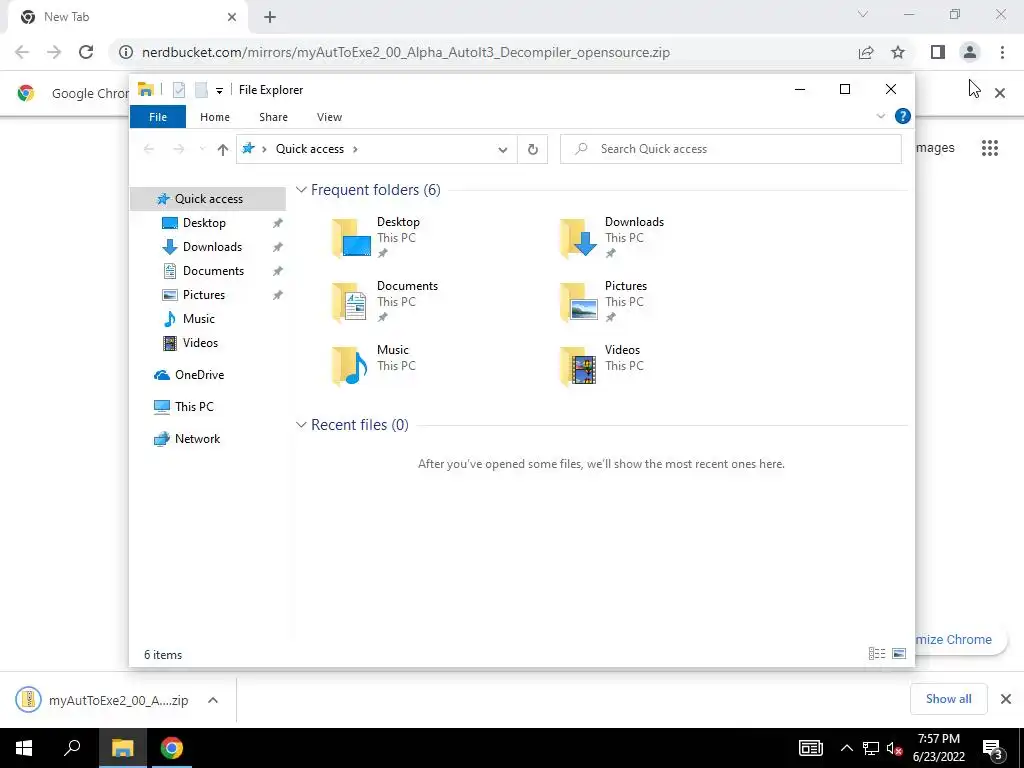Collapse the Recent files section

click(x=301, y=425)
